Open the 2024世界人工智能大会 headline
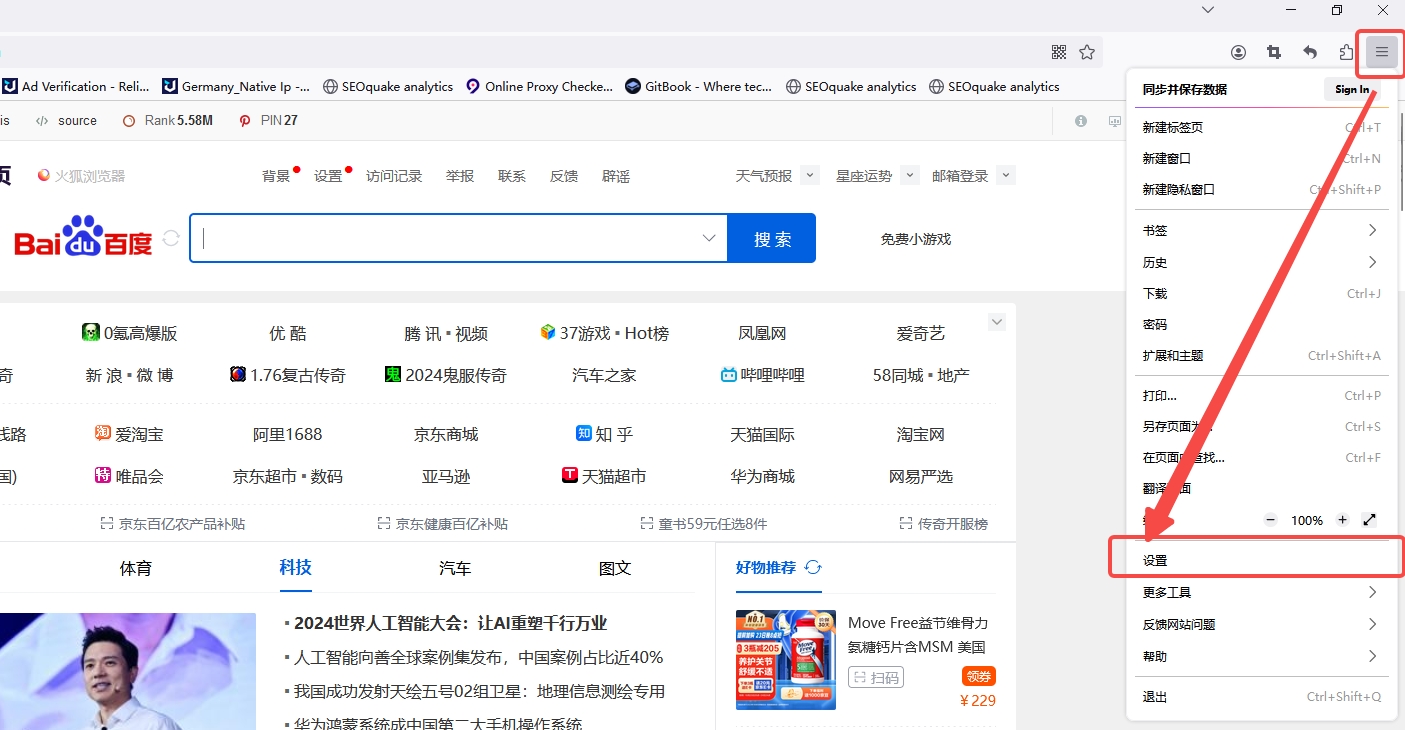This screenshot has height=730, width=1405. pos(450,623)
